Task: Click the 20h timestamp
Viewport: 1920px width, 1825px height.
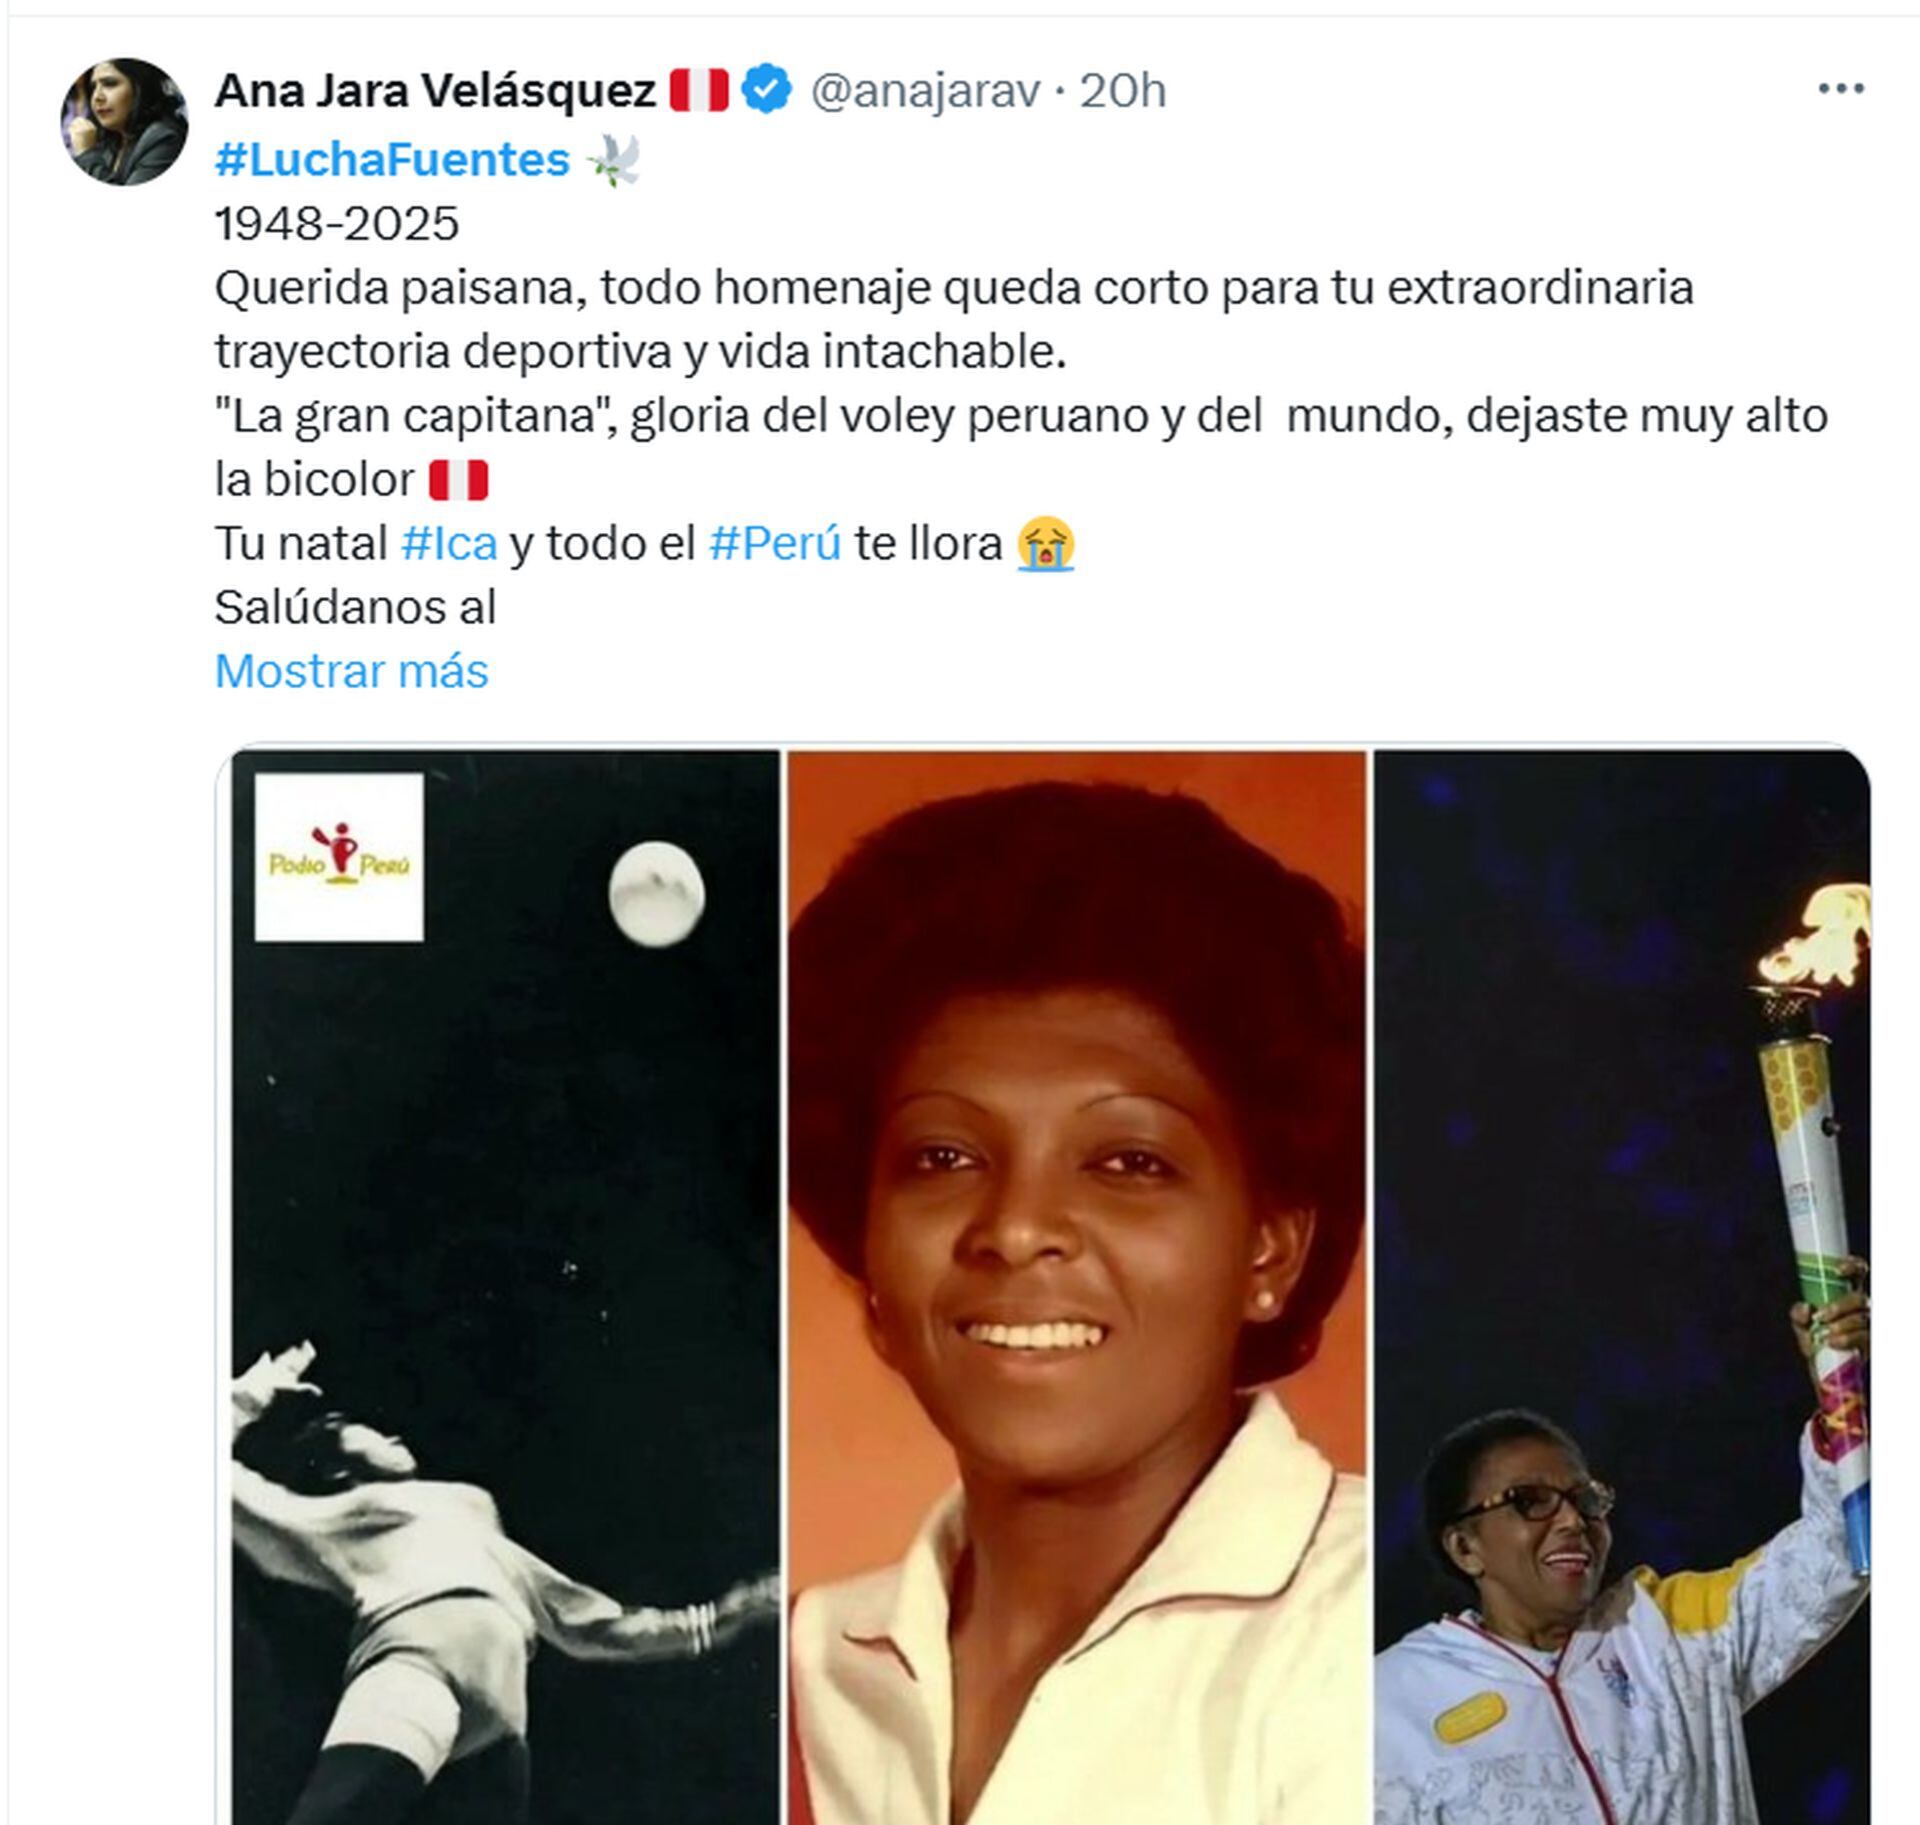Action: (x=1123, y=91)
